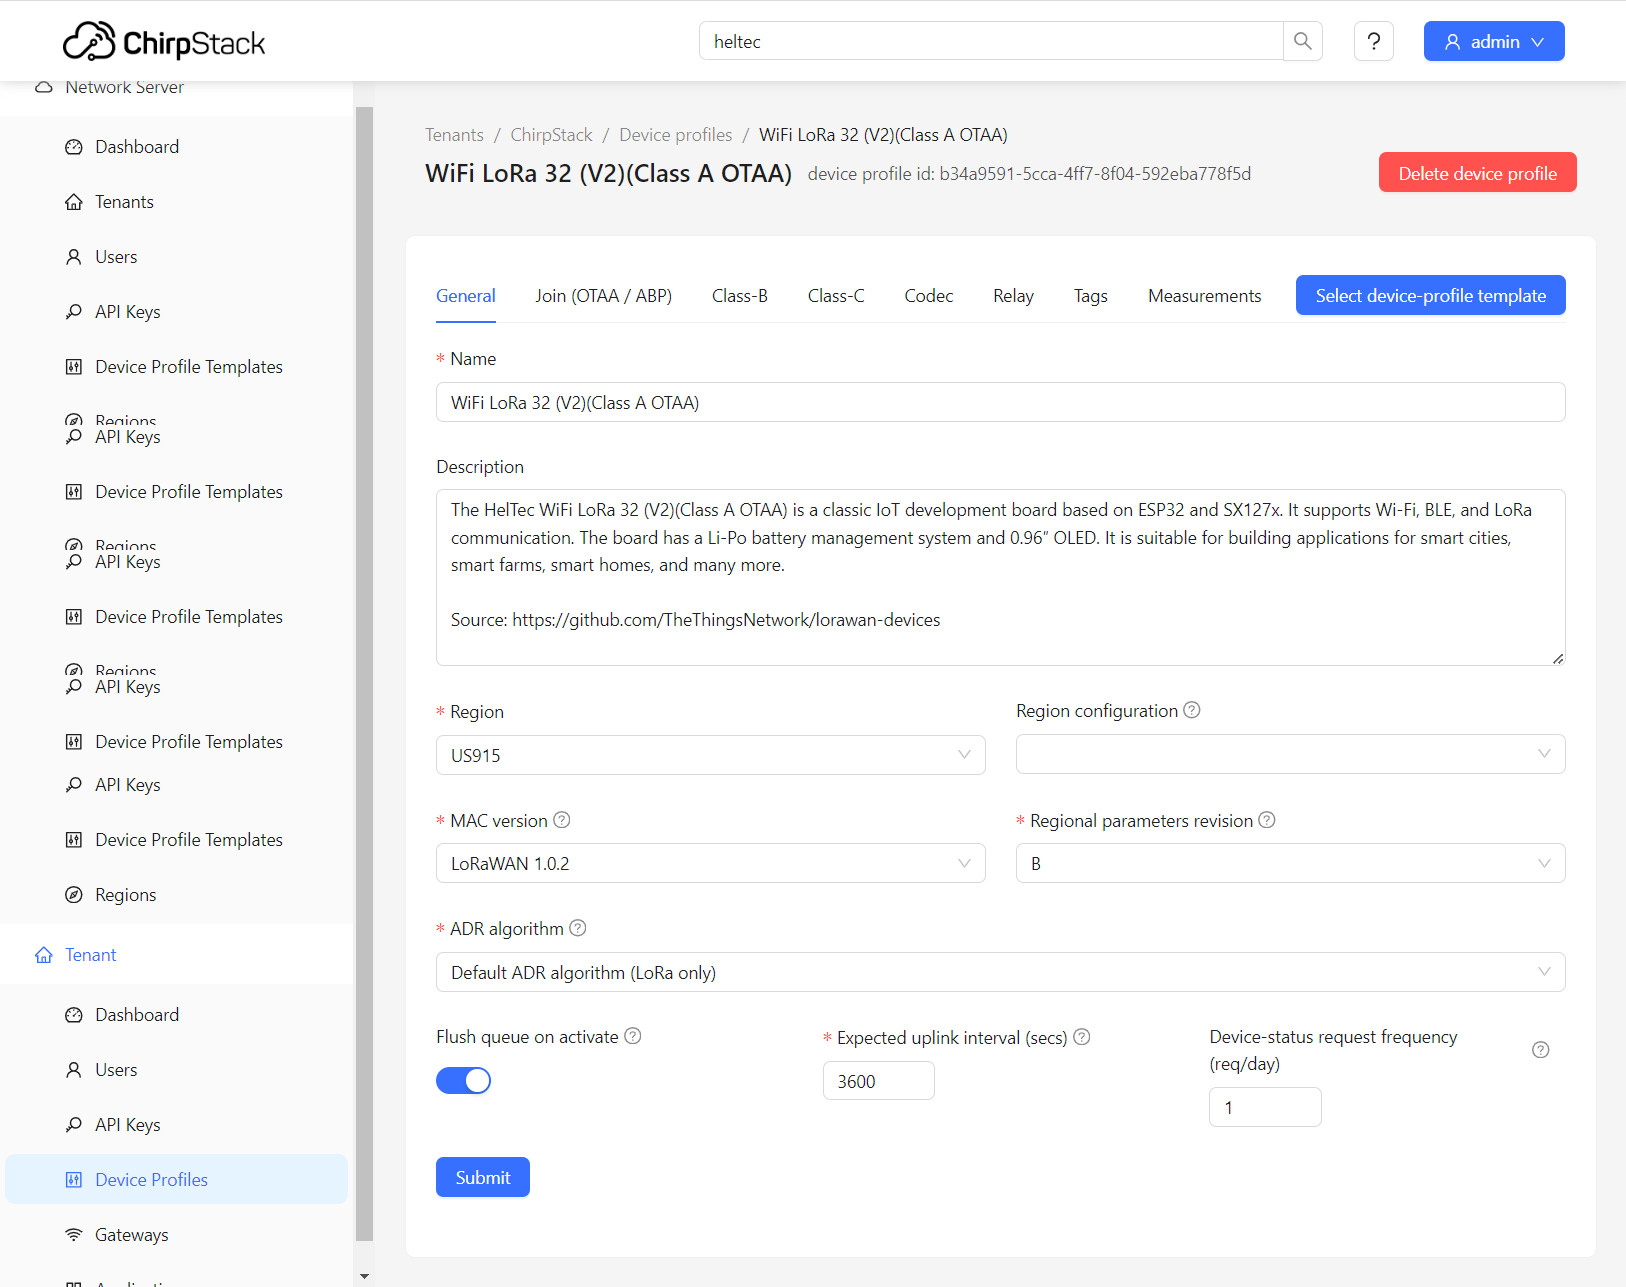
Task: Expand the ADR algorithm dropdown
Action: point(1000,971)
